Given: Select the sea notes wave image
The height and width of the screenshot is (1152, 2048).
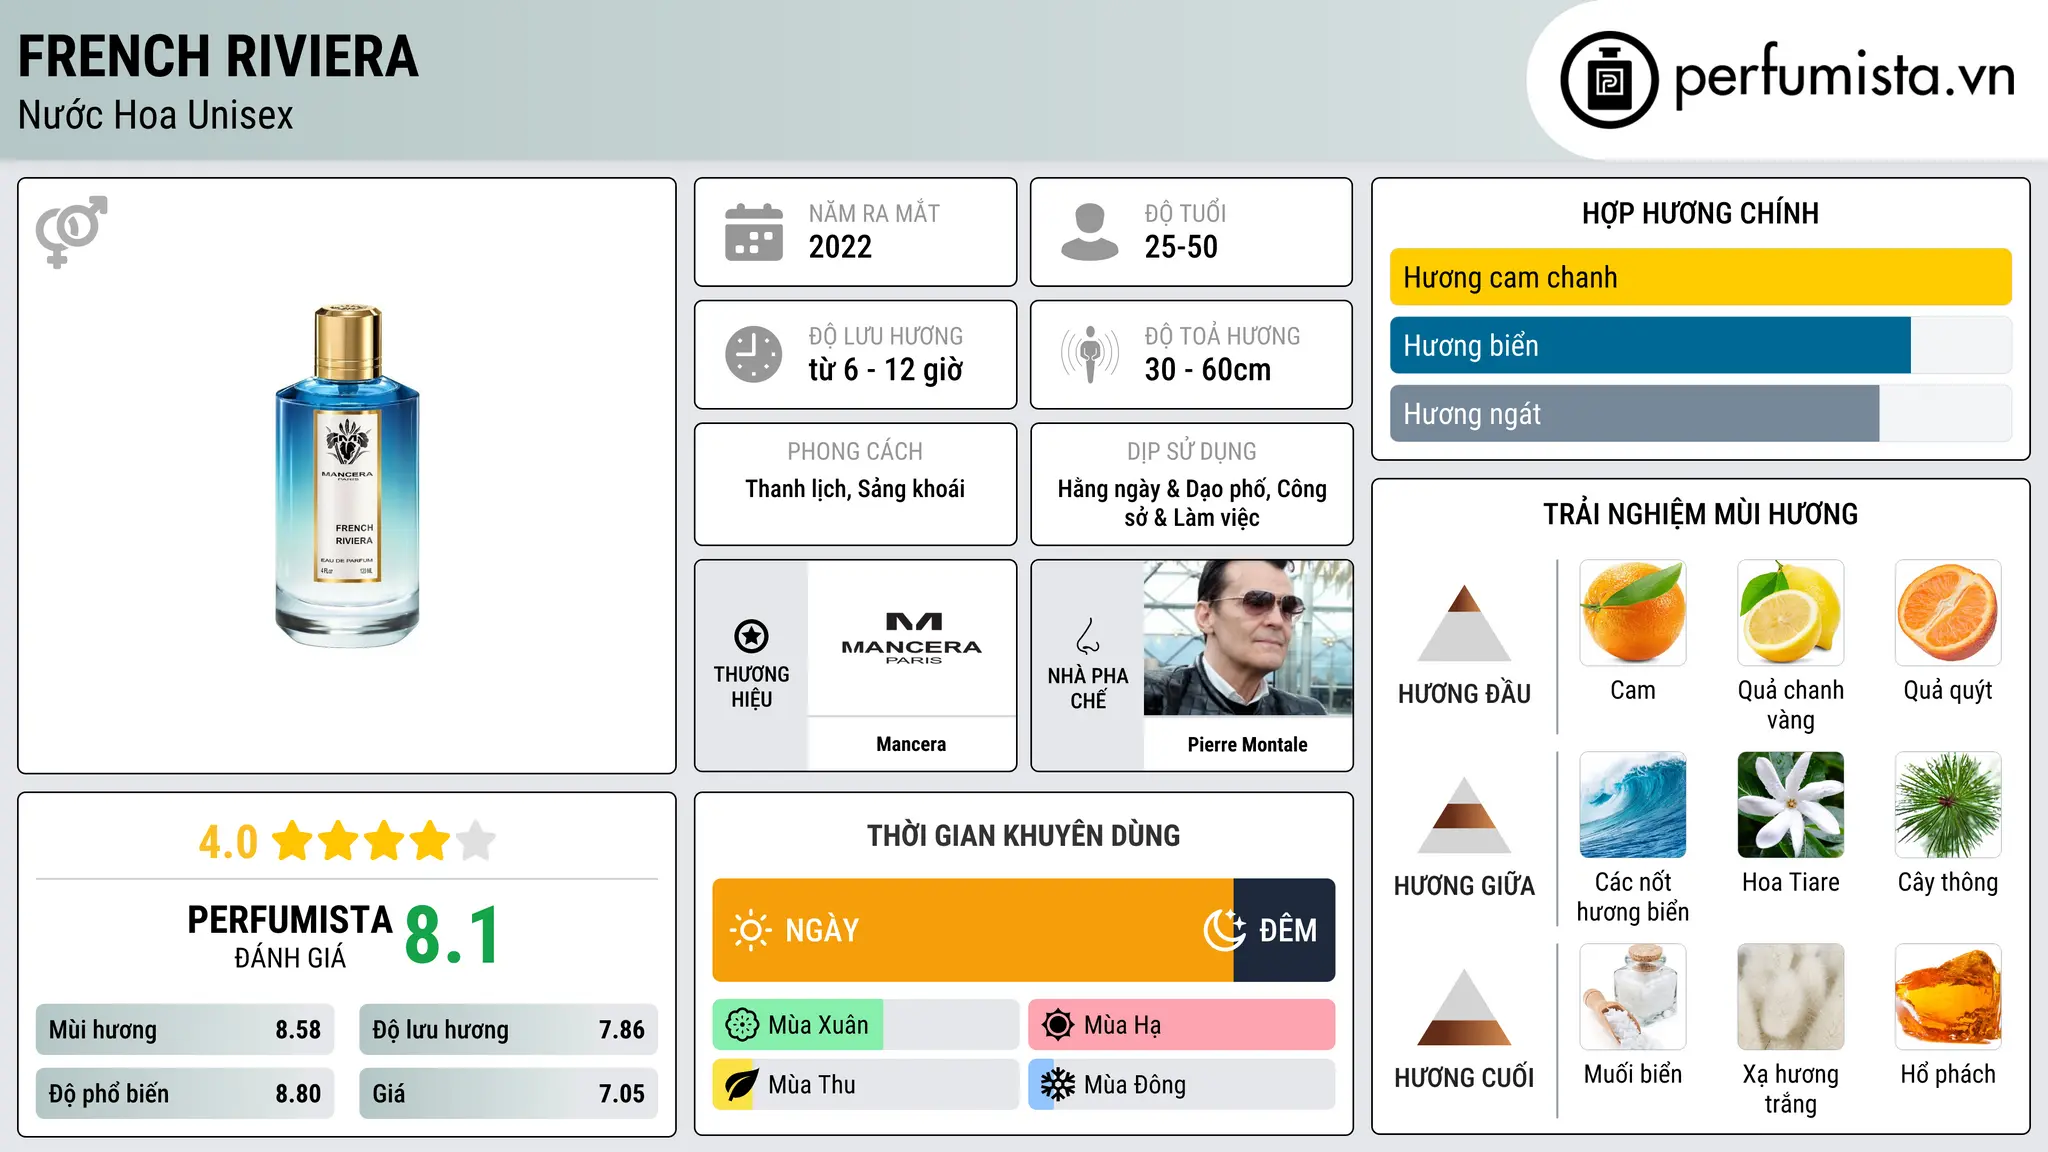Looking at the screenshot, I should [1633, 805].
